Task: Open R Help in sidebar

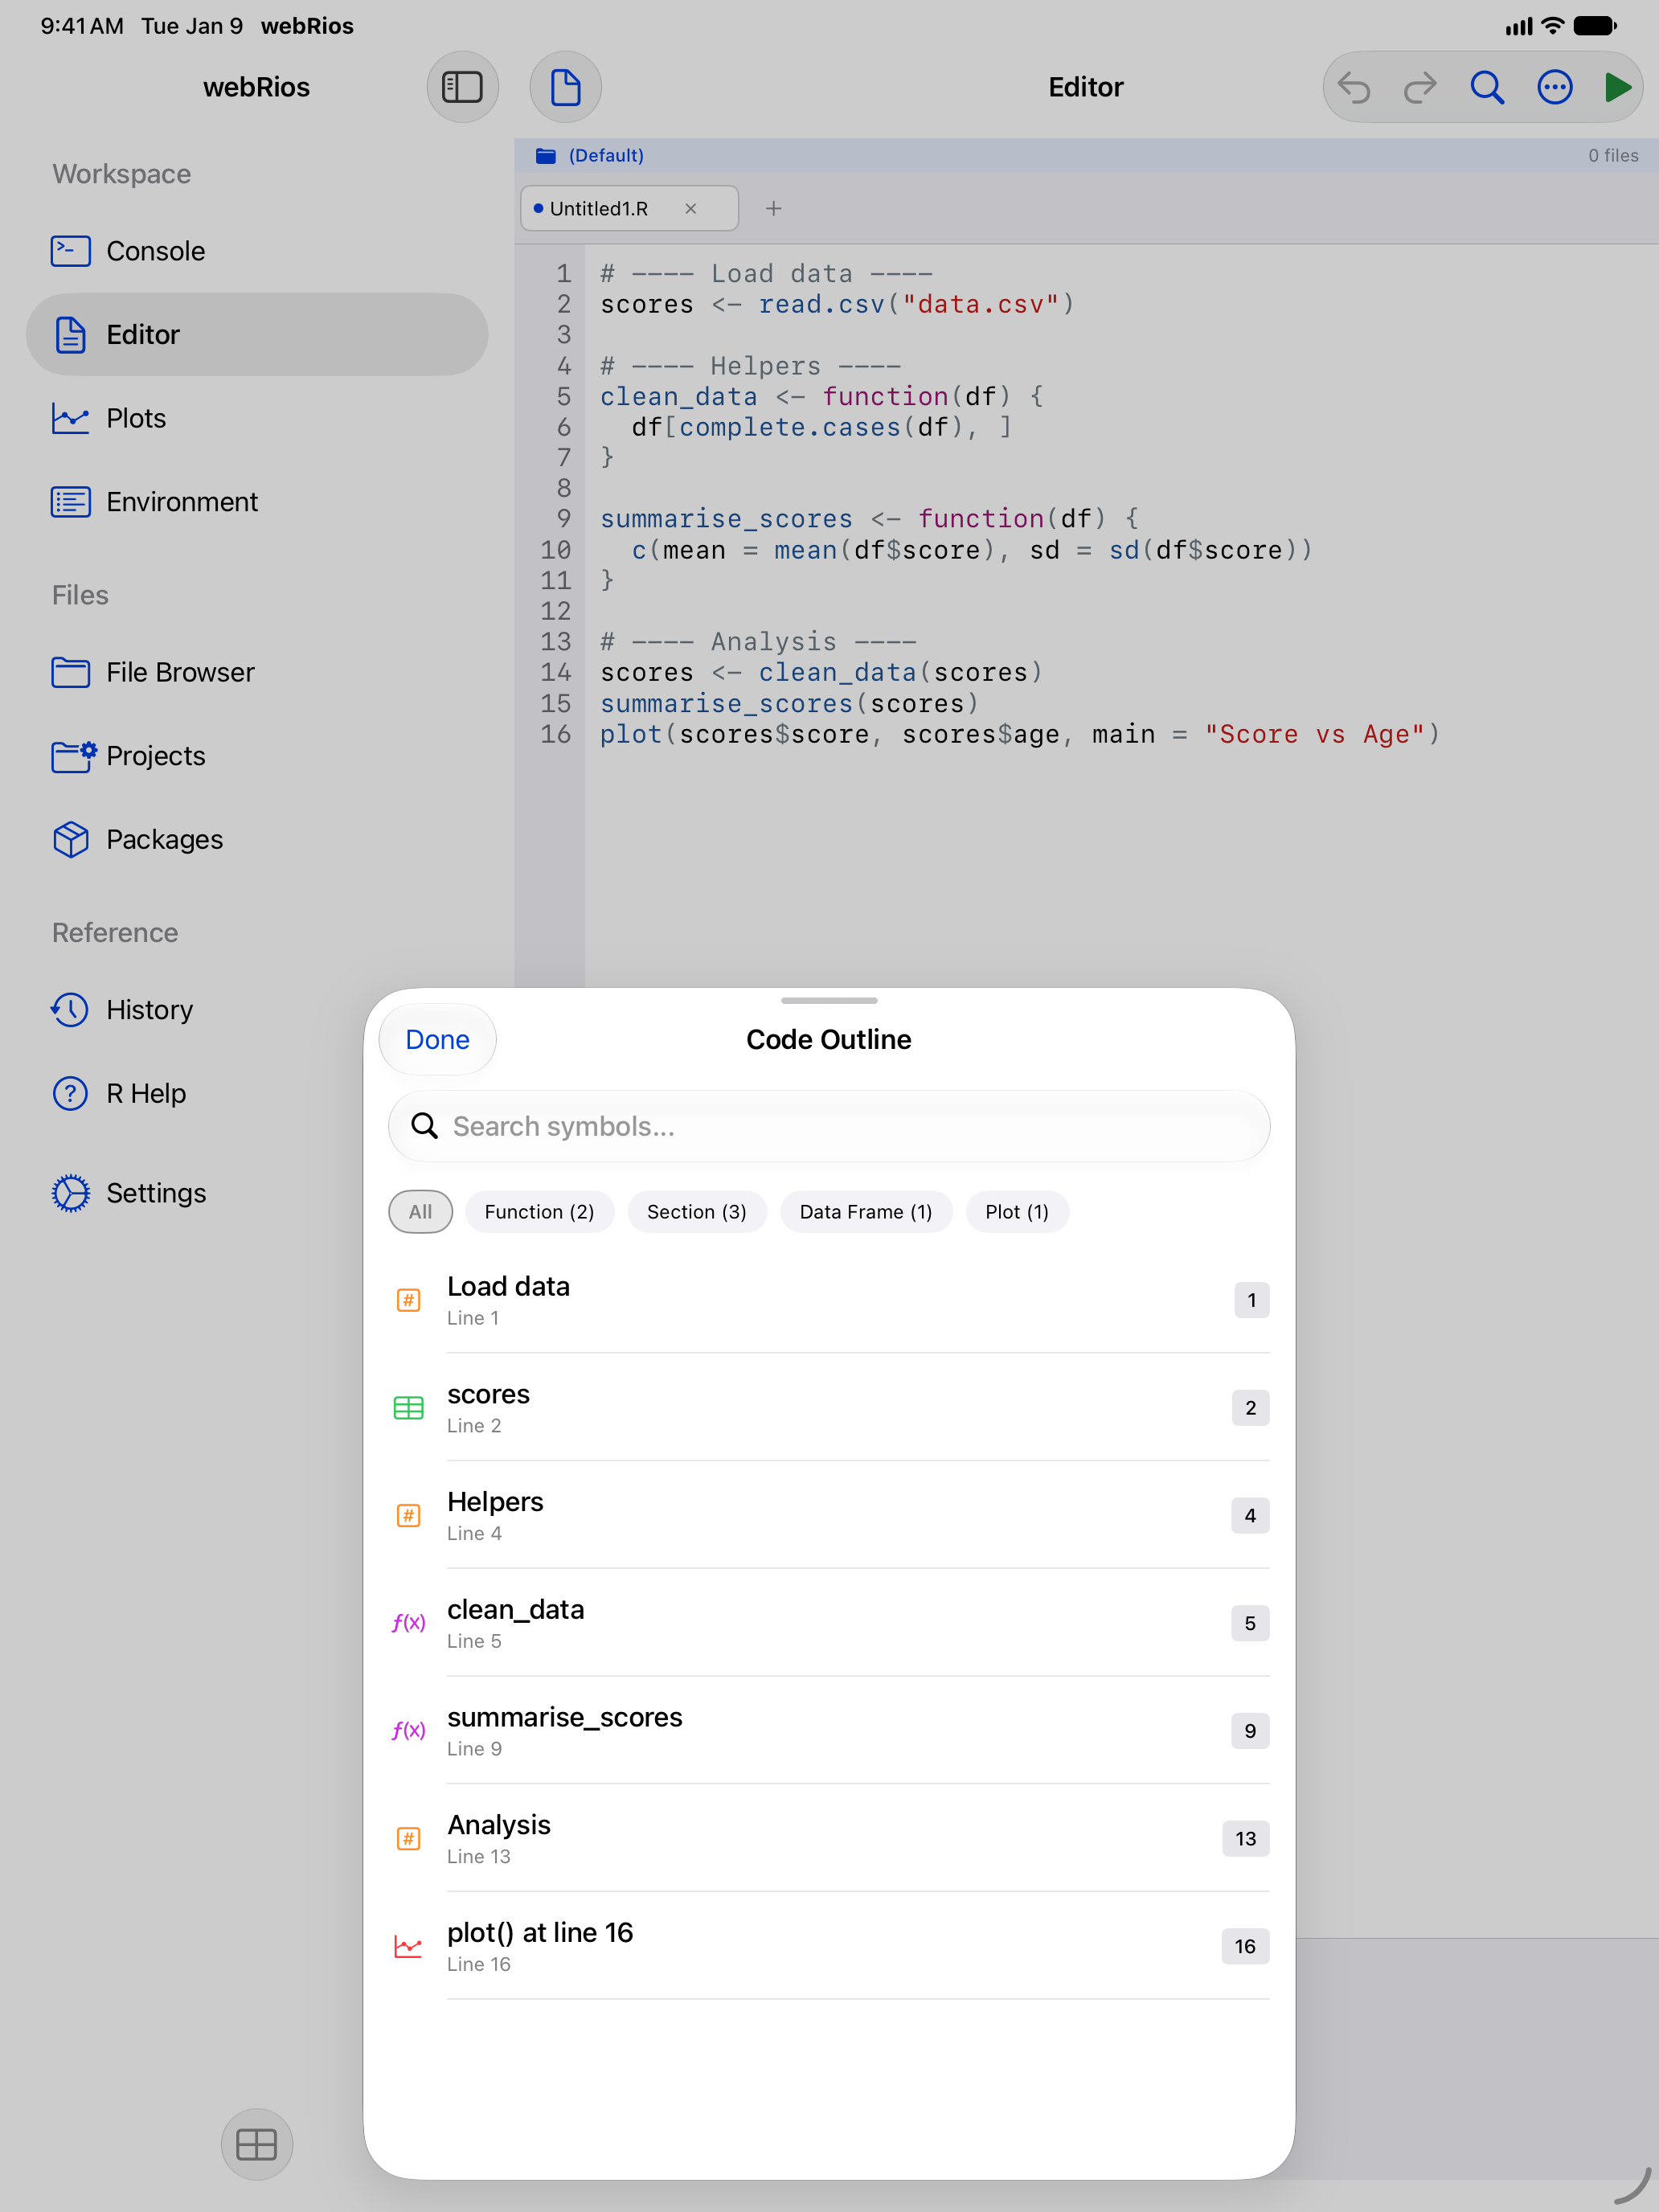Action: click(257, 1093)
